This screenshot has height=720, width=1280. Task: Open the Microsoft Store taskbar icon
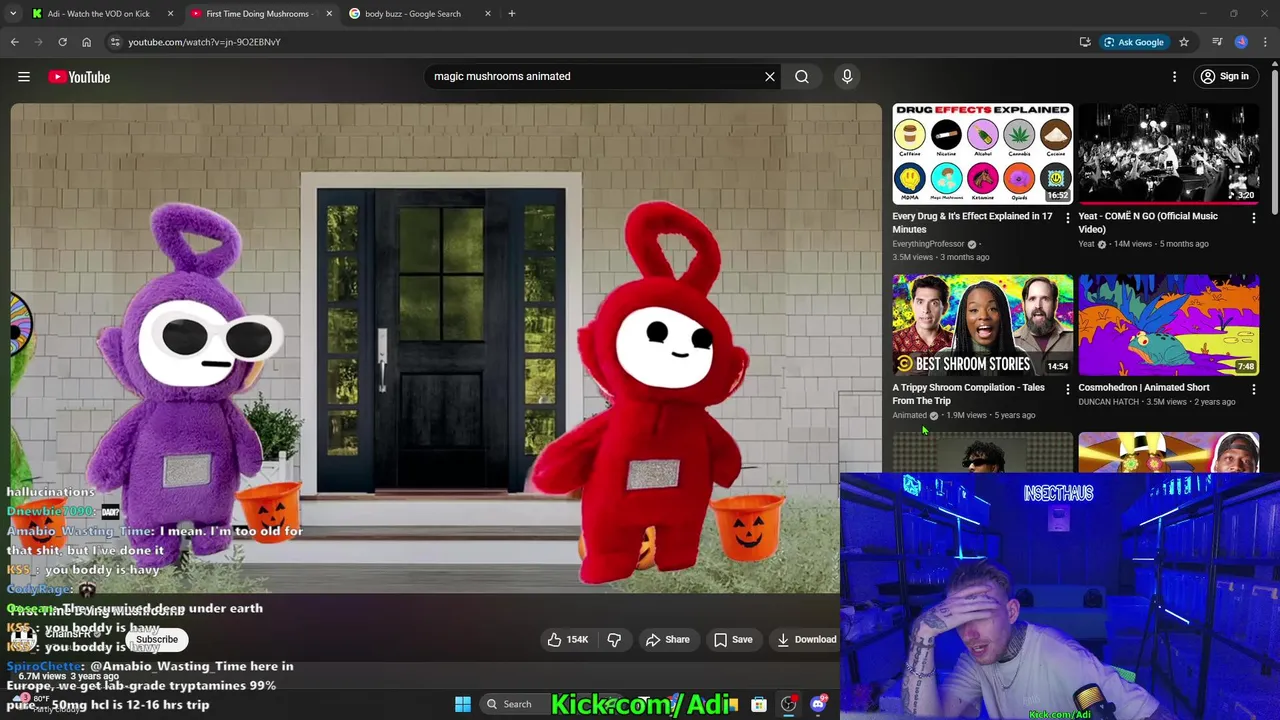759,704
